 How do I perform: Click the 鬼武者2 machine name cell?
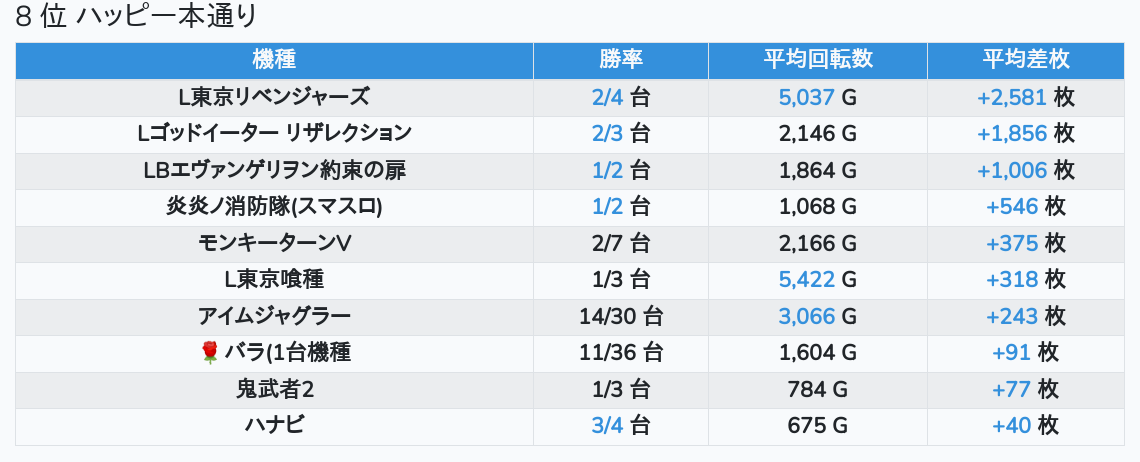pyautogui.click(x=274, y=389)
